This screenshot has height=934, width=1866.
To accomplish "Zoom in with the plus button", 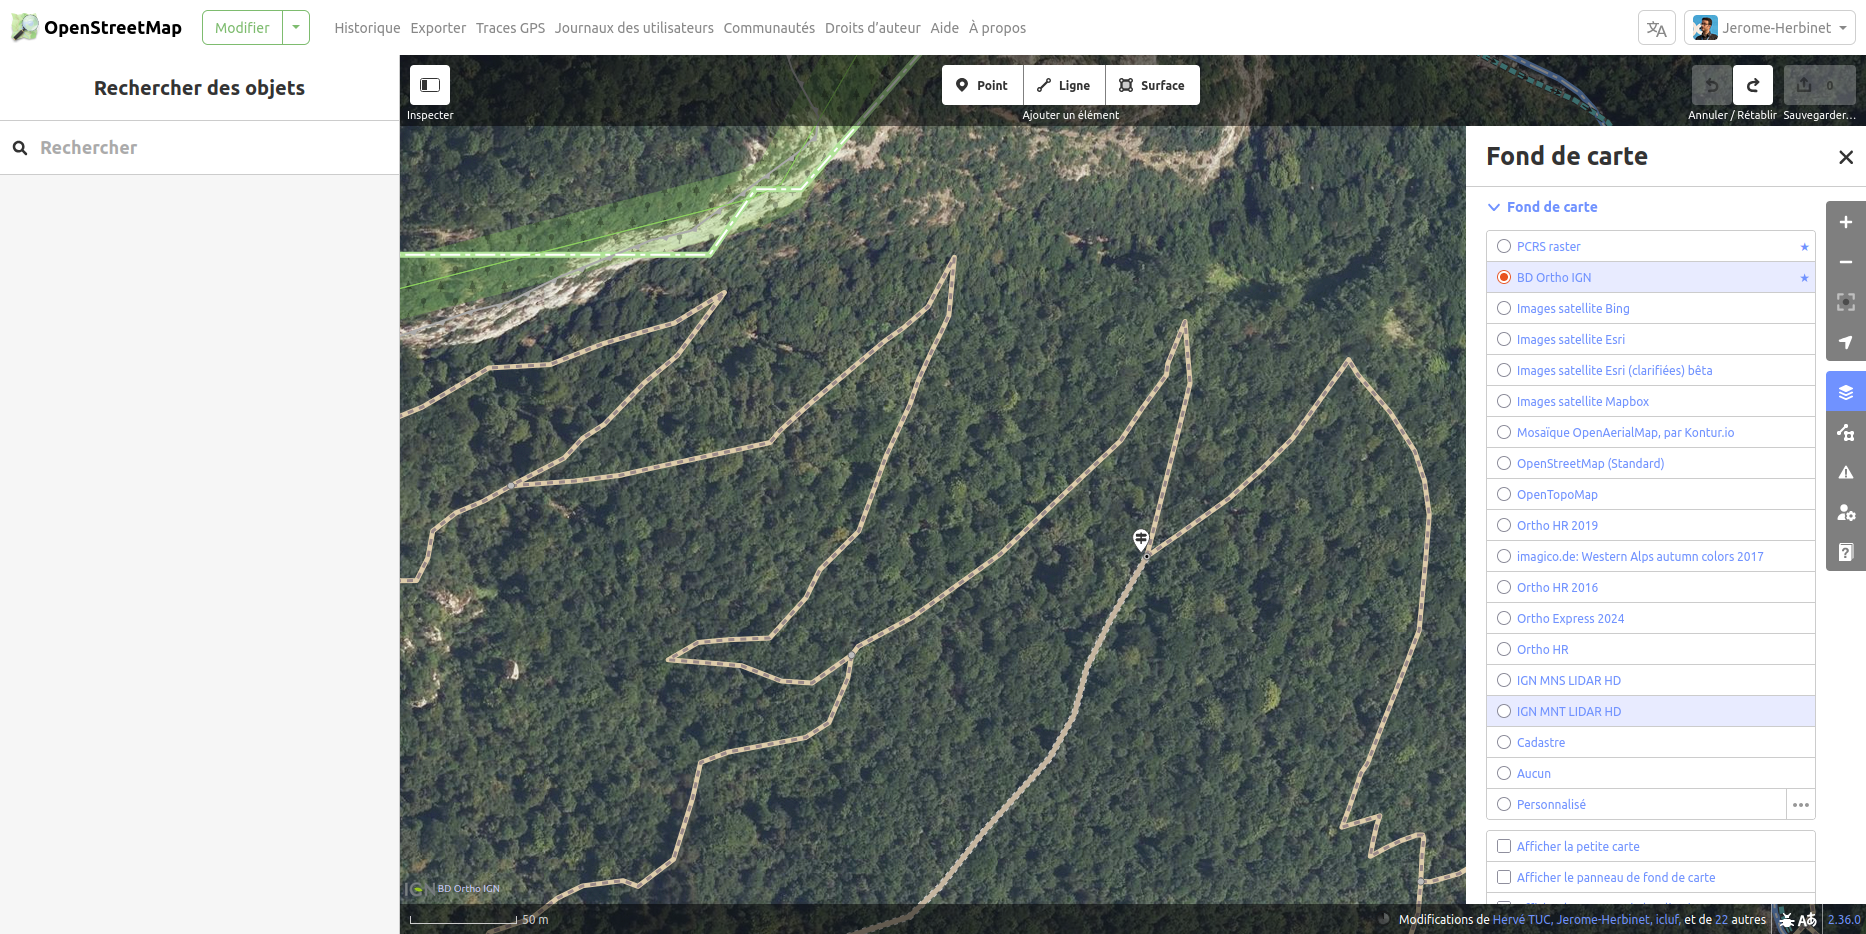I will click(x=1846, y=222).
